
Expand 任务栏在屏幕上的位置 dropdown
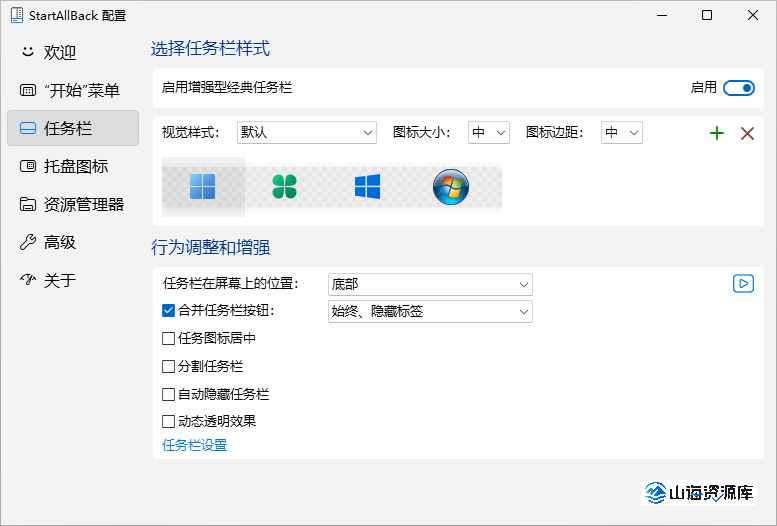pos(430,285)
